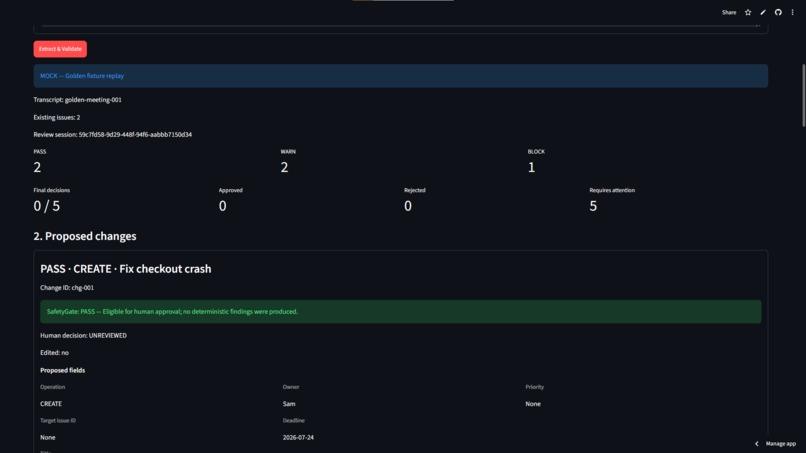Click the PASS metric value 2
This screenshot has width=806, height=453.
(x=37, y=167)
